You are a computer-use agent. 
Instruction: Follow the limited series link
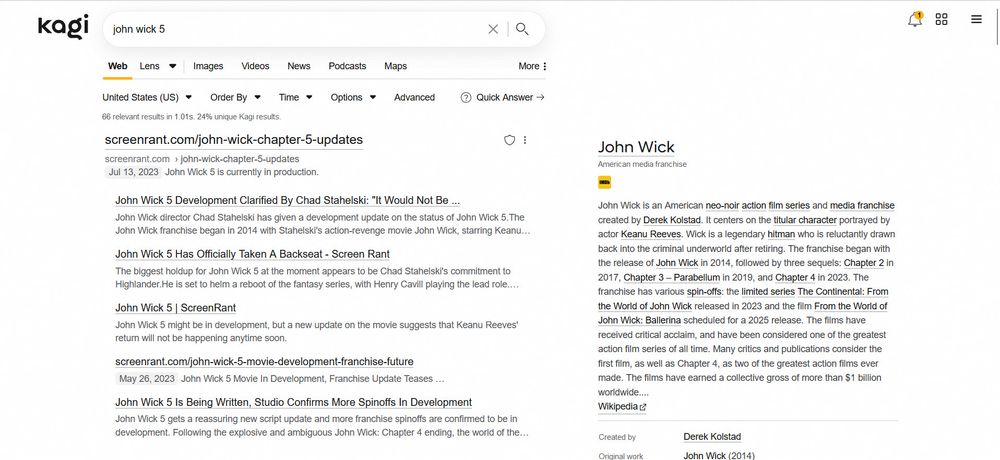coord(768,292)
